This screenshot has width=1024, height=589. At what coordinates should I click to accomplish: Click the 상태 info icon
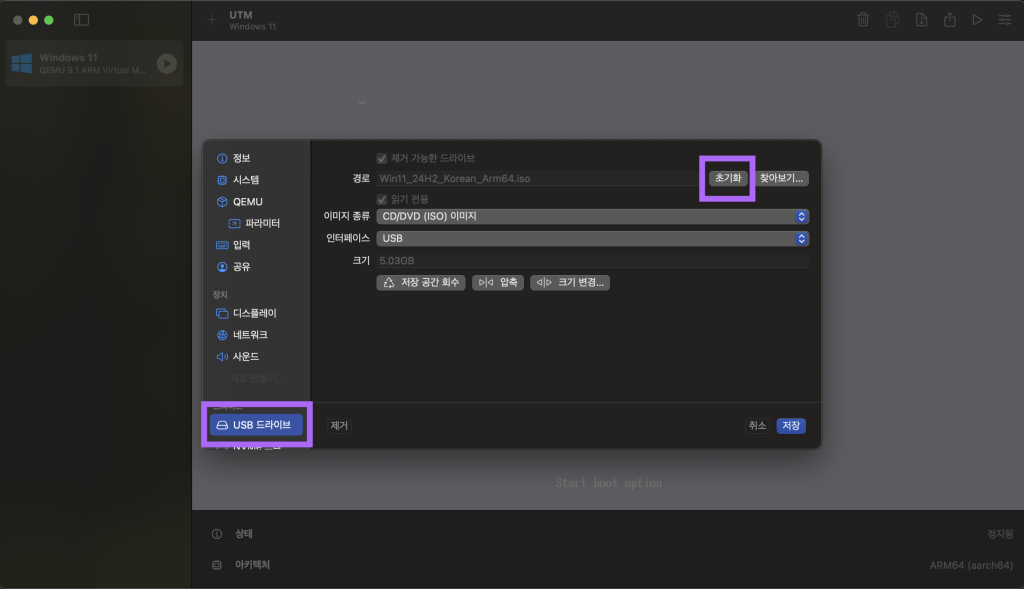click(217, 534)
